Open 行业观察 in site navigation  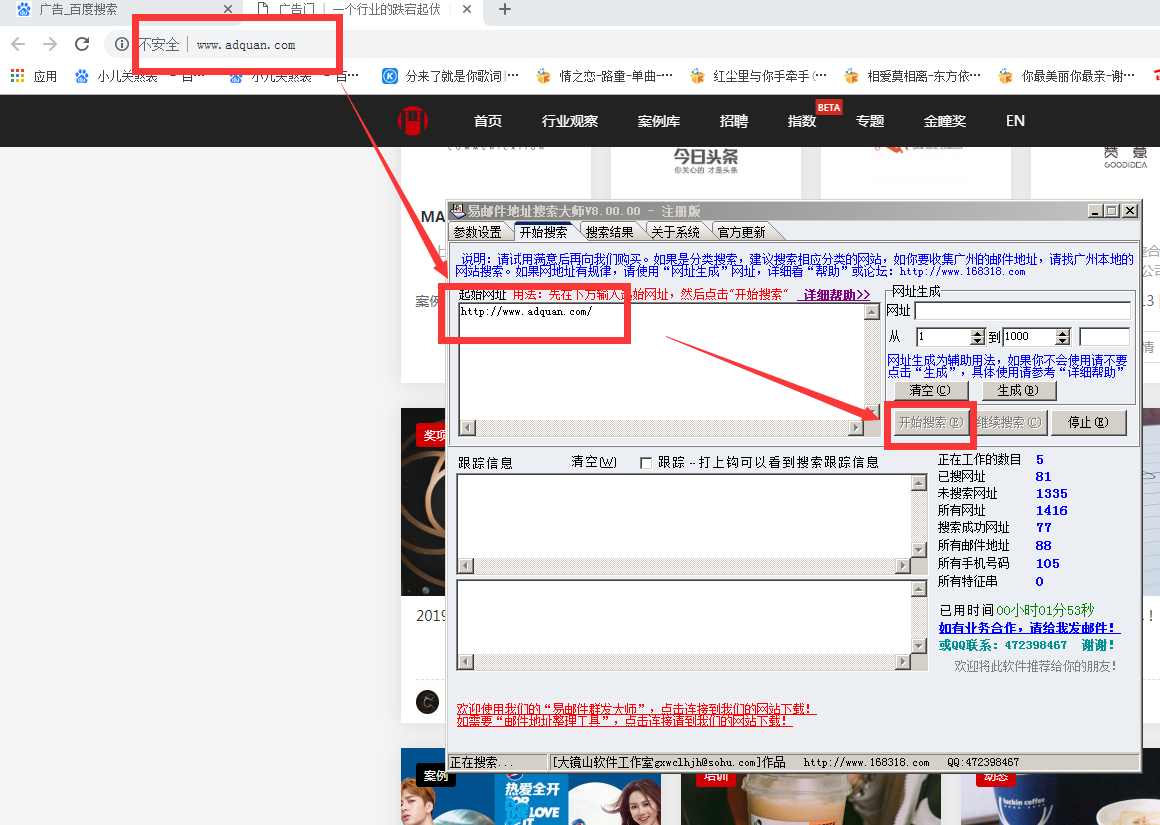click(570, 121)
